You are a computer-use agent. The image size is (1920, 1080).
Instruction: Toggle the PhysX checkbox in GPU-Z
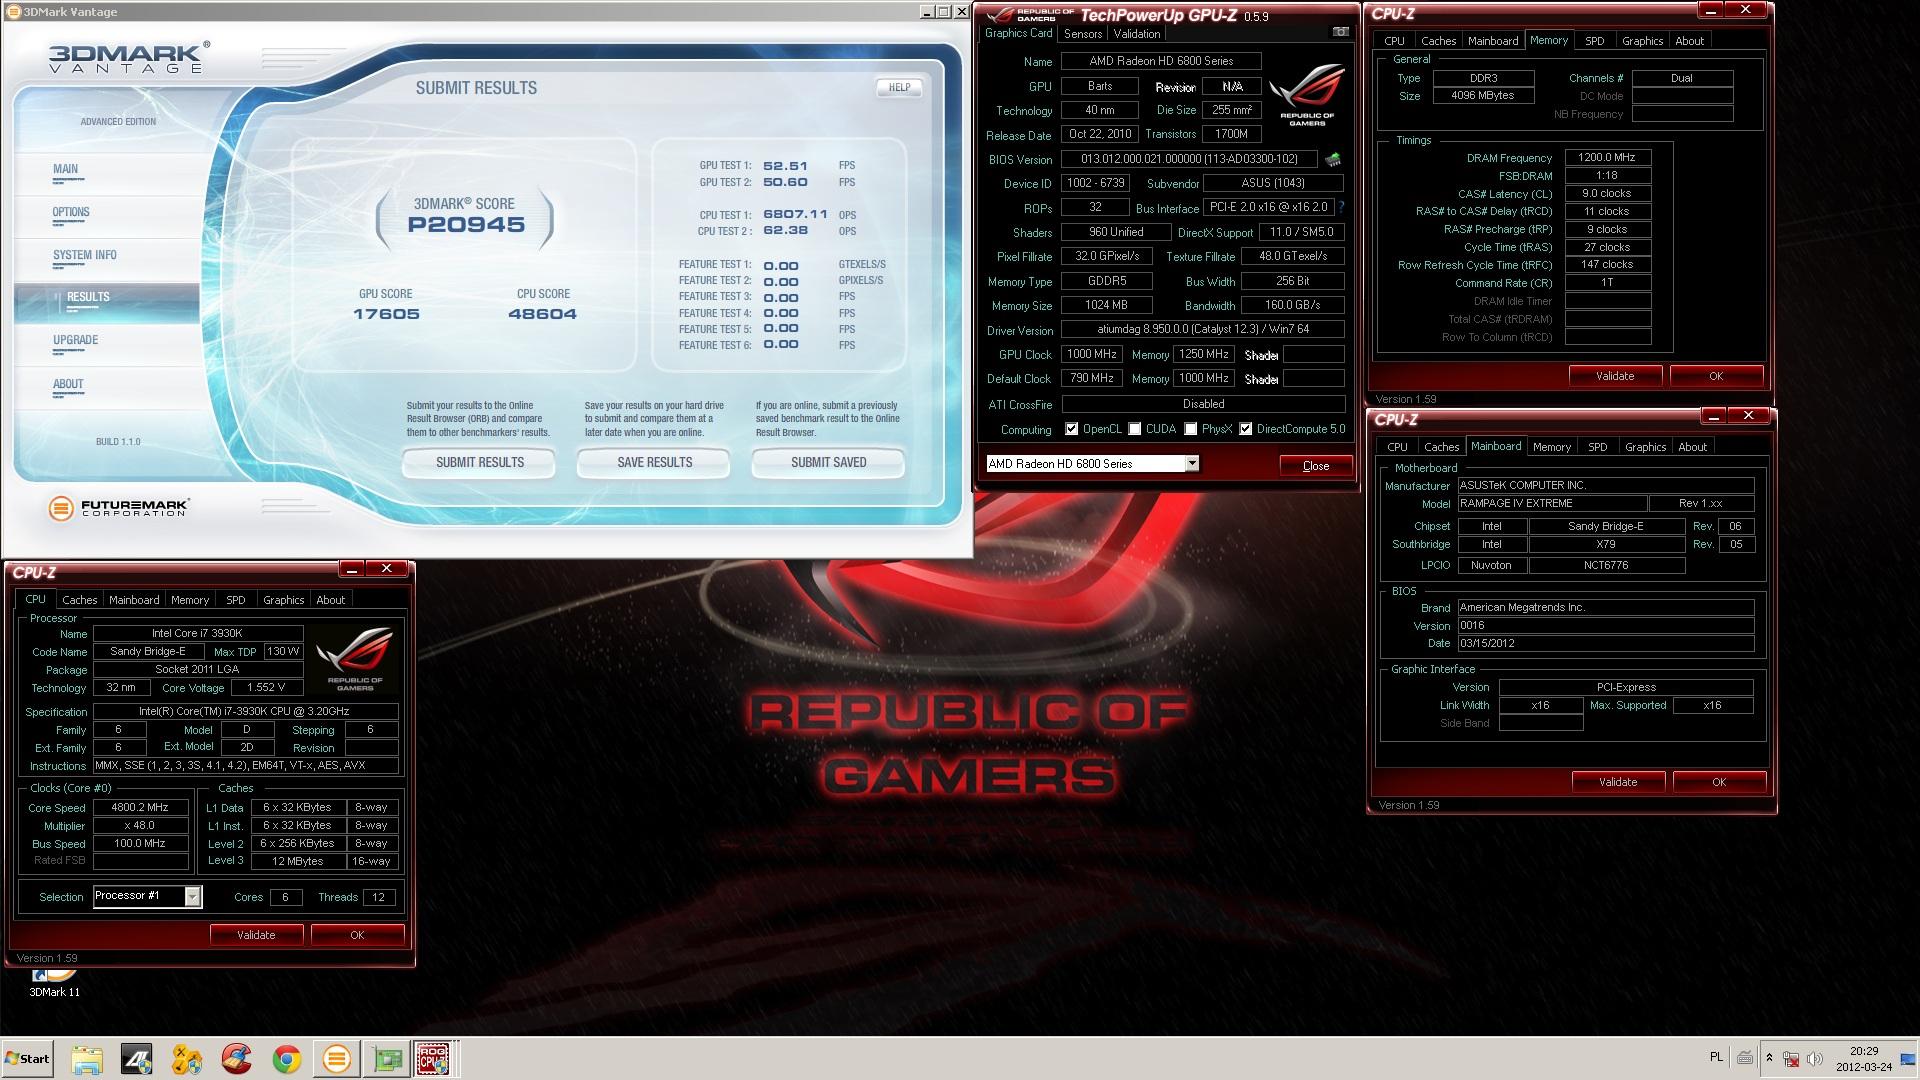pos(1191,429)
